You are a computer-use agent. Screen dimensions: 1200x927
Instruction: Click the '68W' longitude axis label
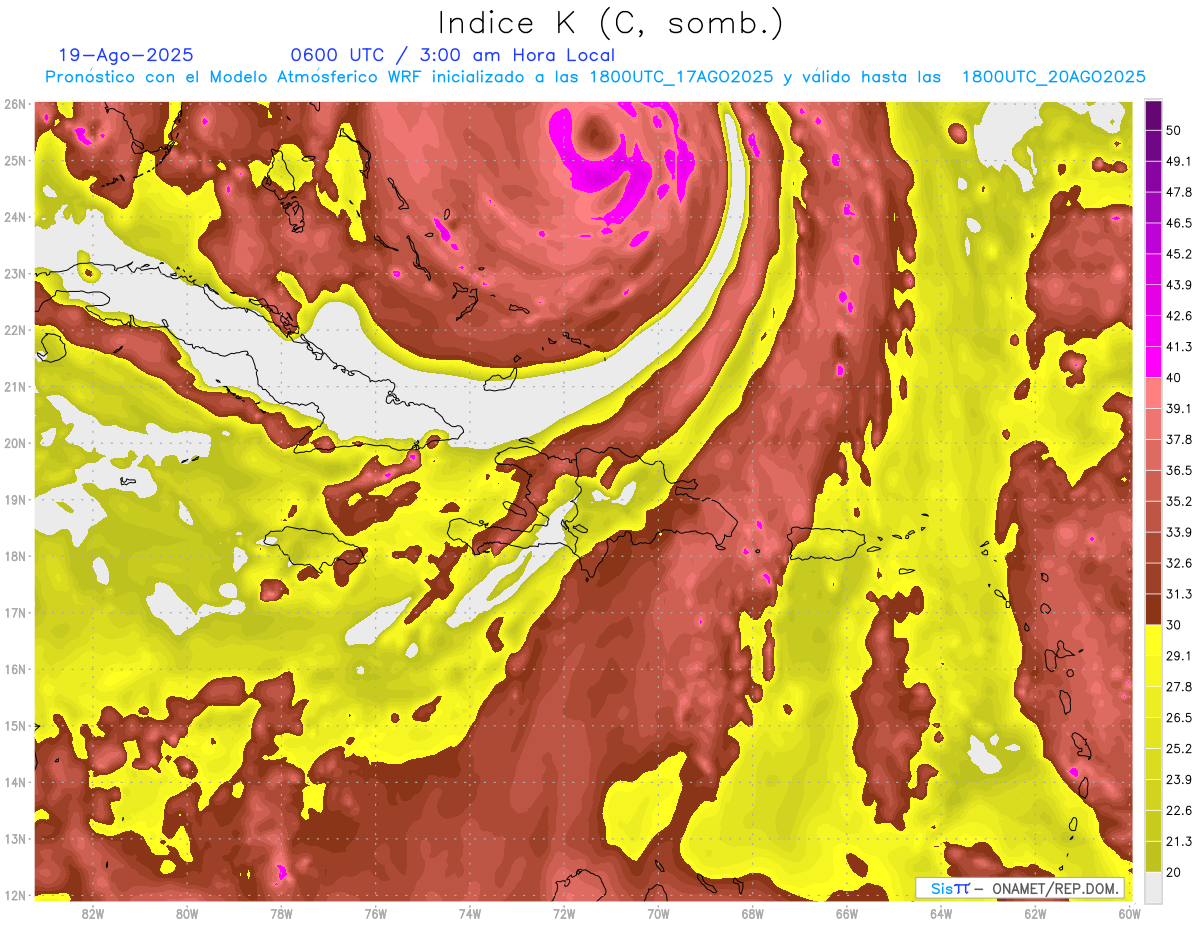pyautogui.click(x=752, y=913)
